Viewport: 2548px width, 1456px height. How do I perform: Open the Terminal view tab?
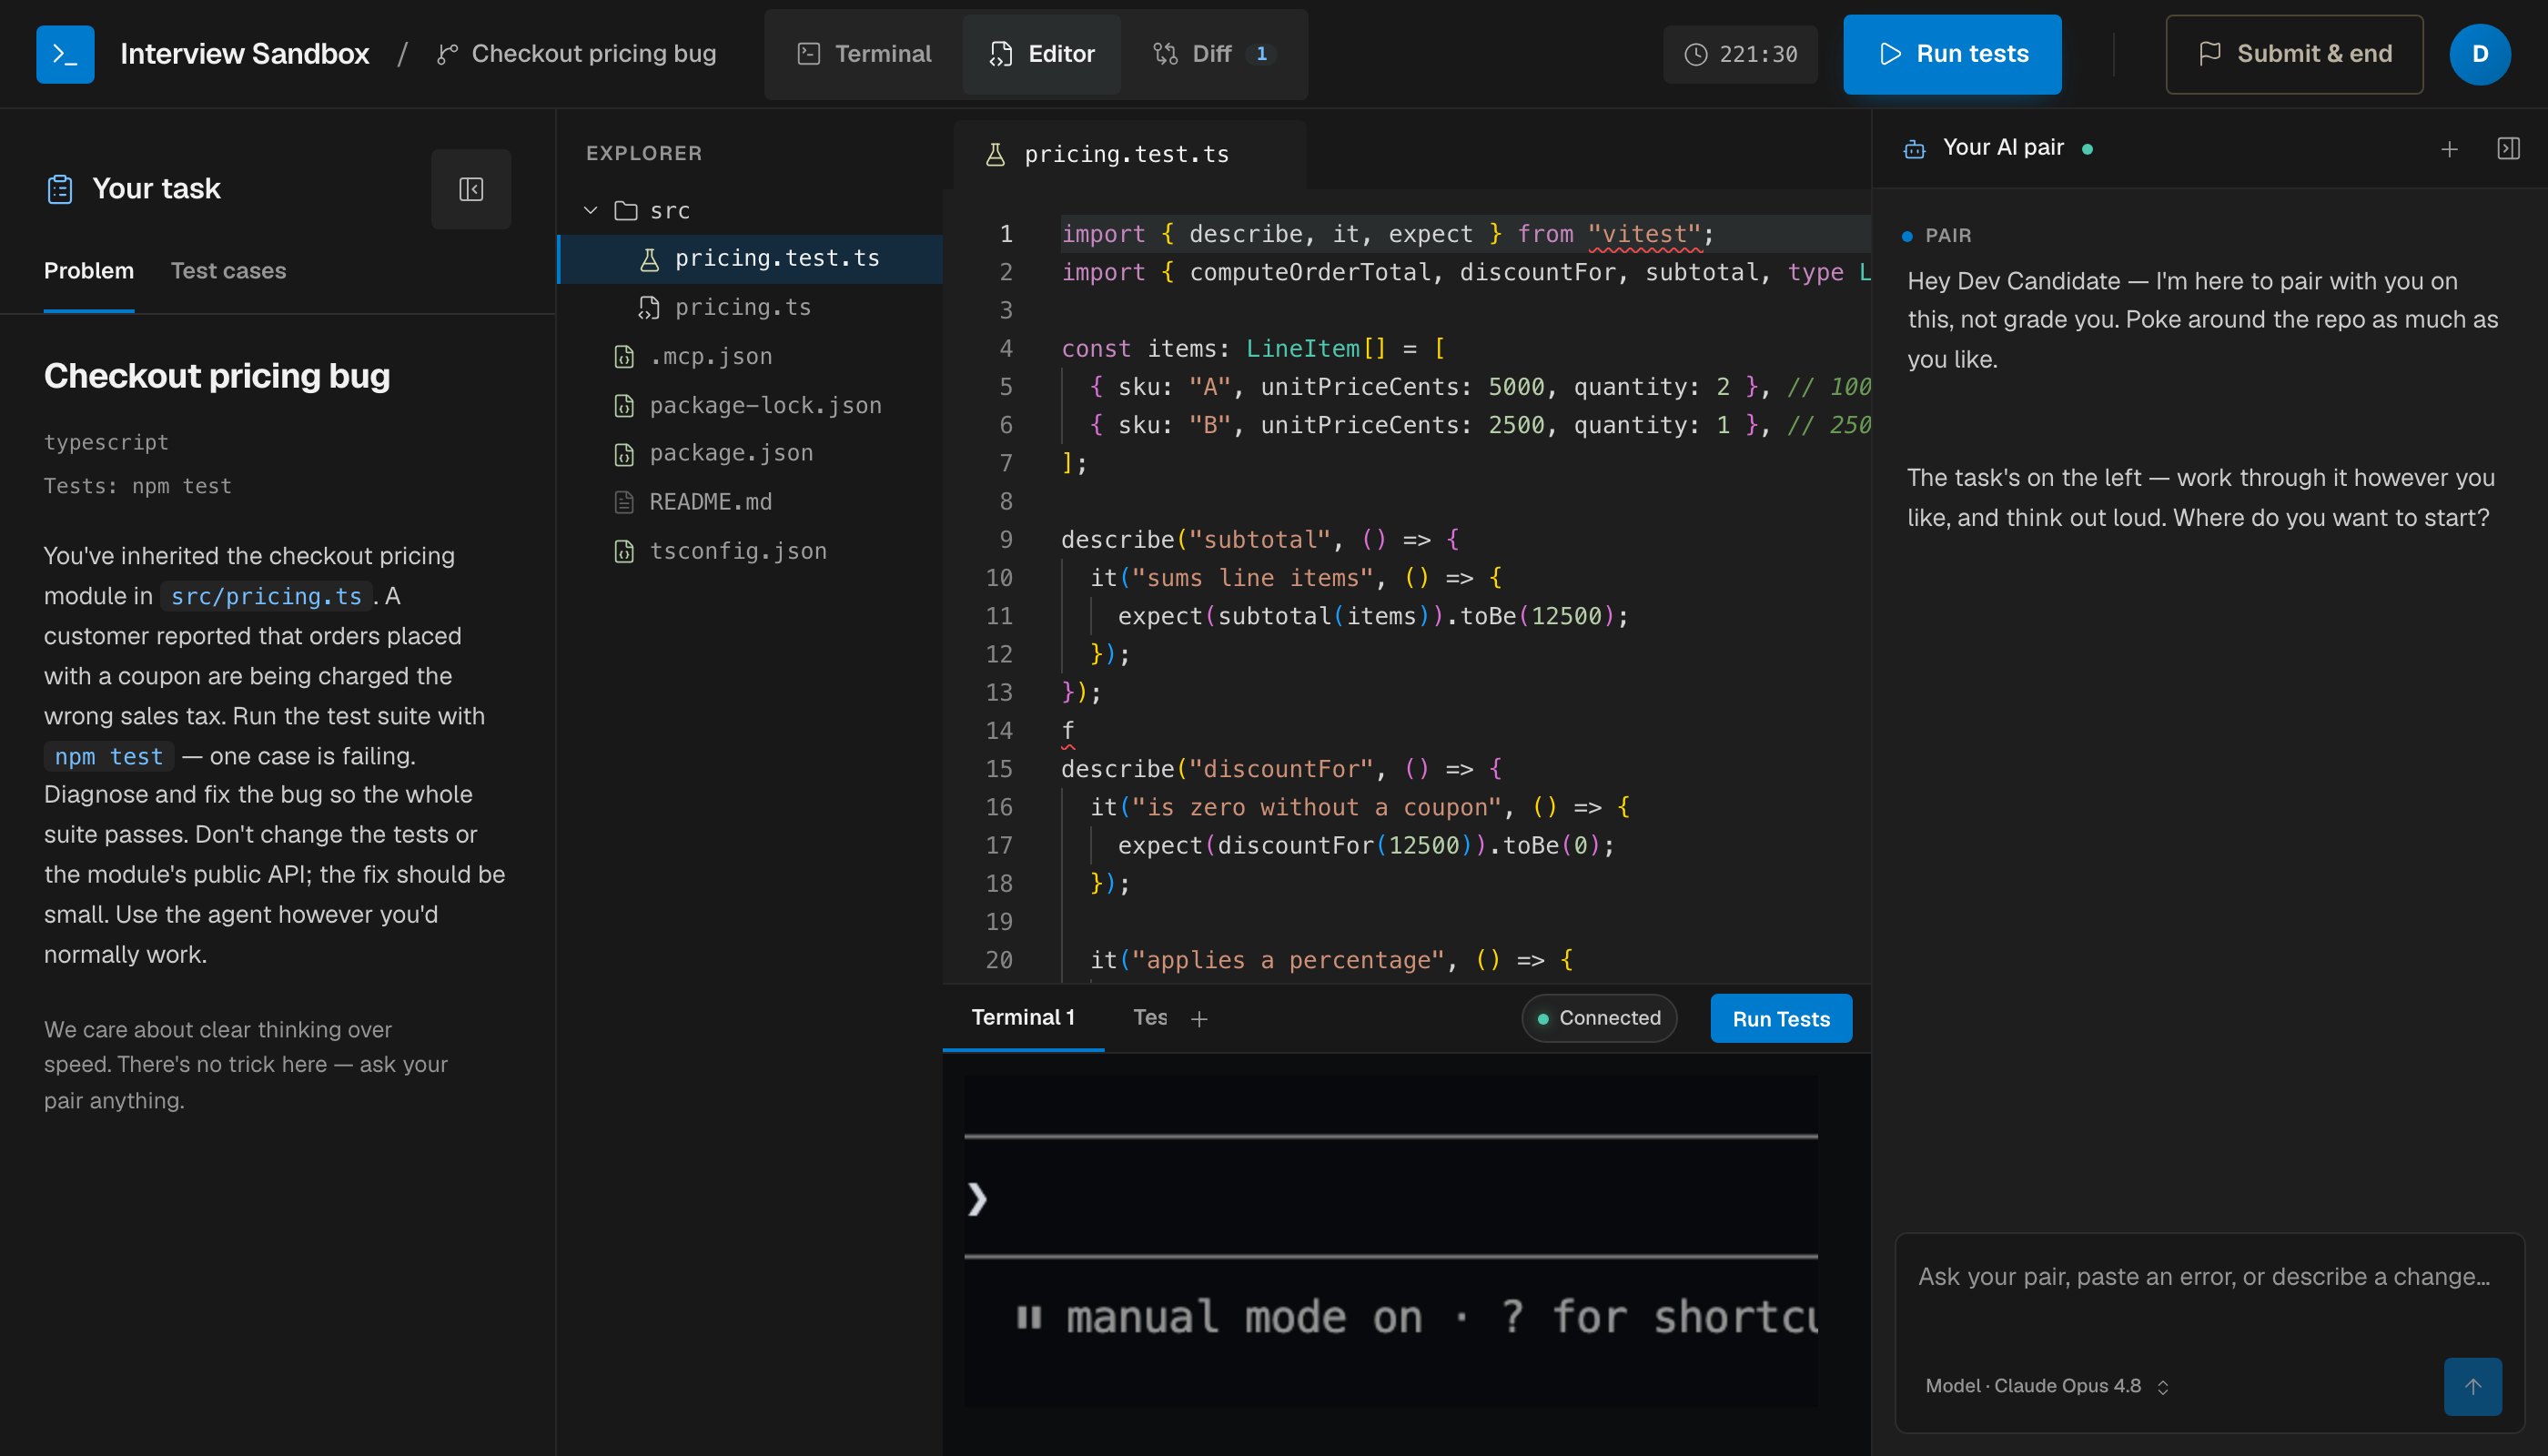click(864, 54)
